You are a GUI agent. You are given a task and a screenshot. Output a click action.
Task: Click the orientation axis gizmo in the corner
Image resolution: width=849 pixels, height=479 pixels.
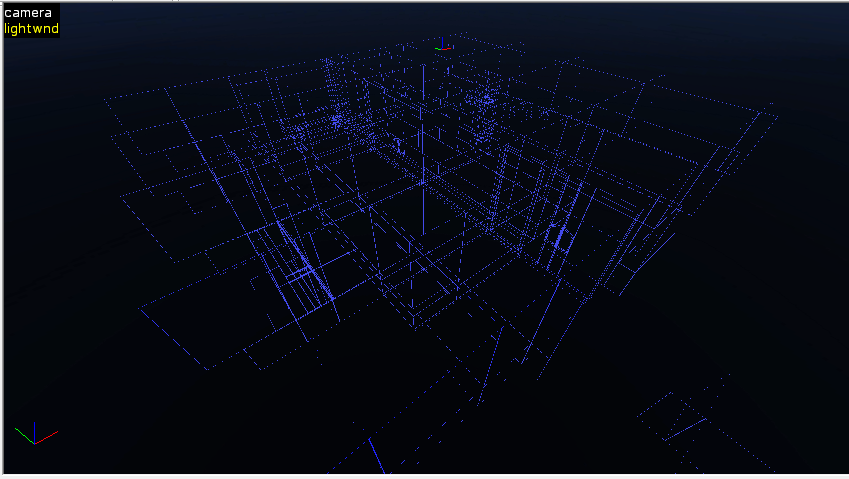click(x=35, y=435)
